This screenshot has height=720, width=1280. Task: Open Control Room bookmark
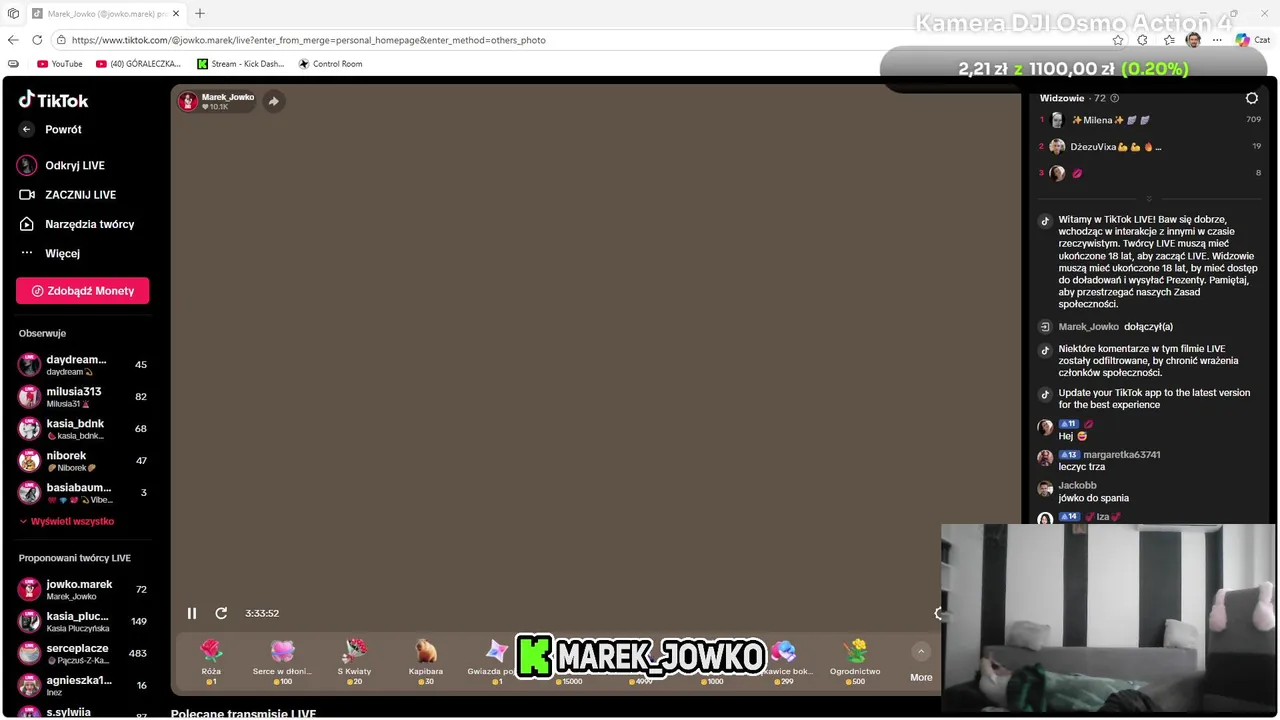(330, 64)
